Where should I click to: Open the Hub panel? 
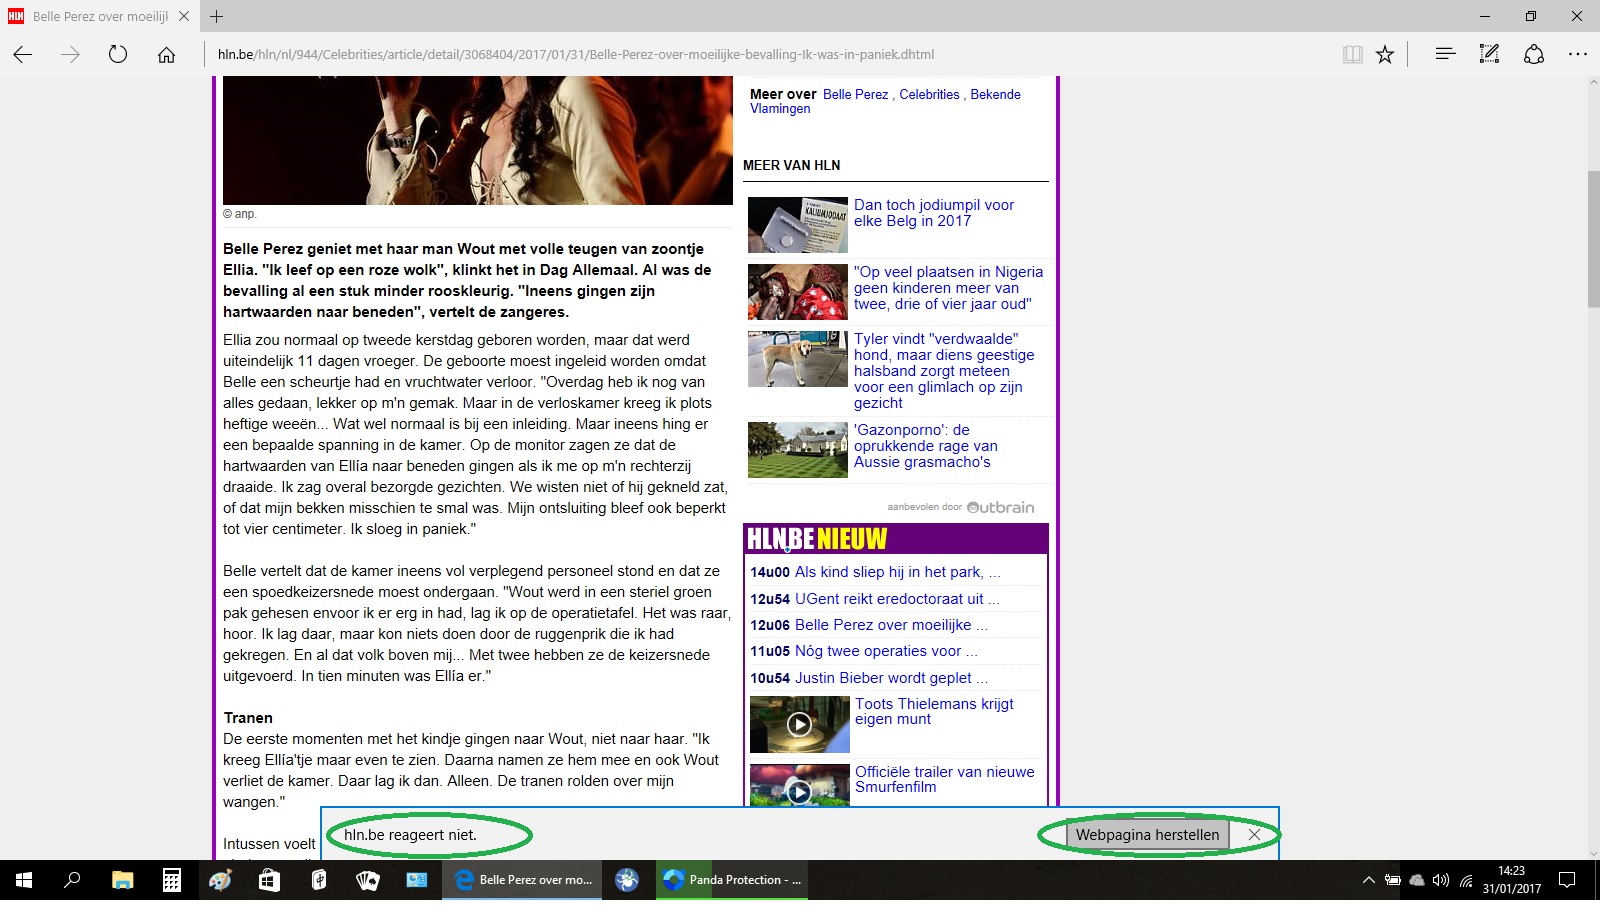coord(1445,54)
